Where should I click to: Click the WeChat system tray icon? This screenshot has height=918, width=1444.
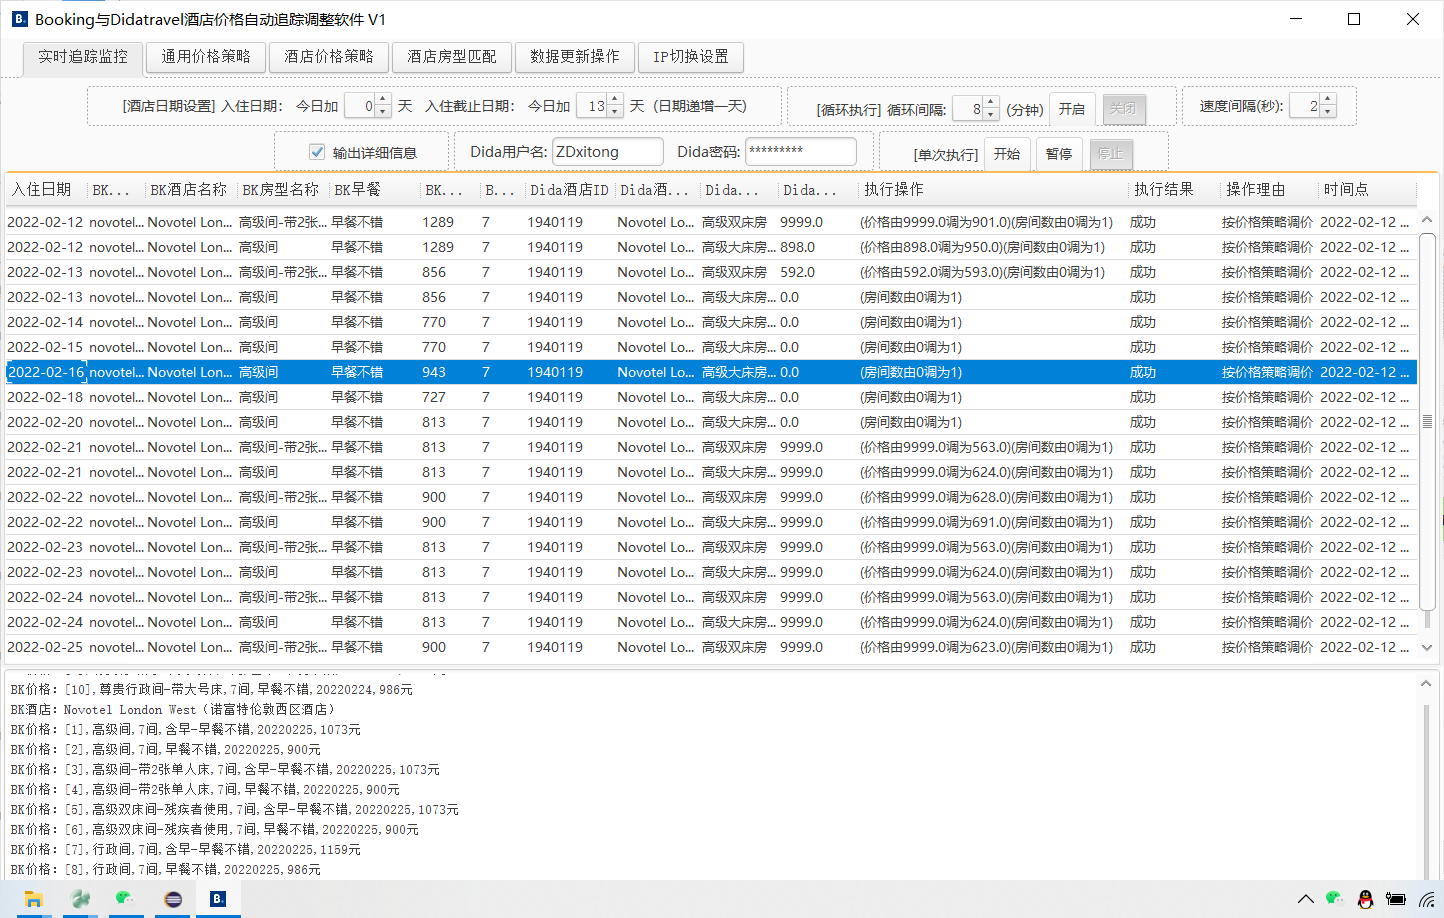1334,899
